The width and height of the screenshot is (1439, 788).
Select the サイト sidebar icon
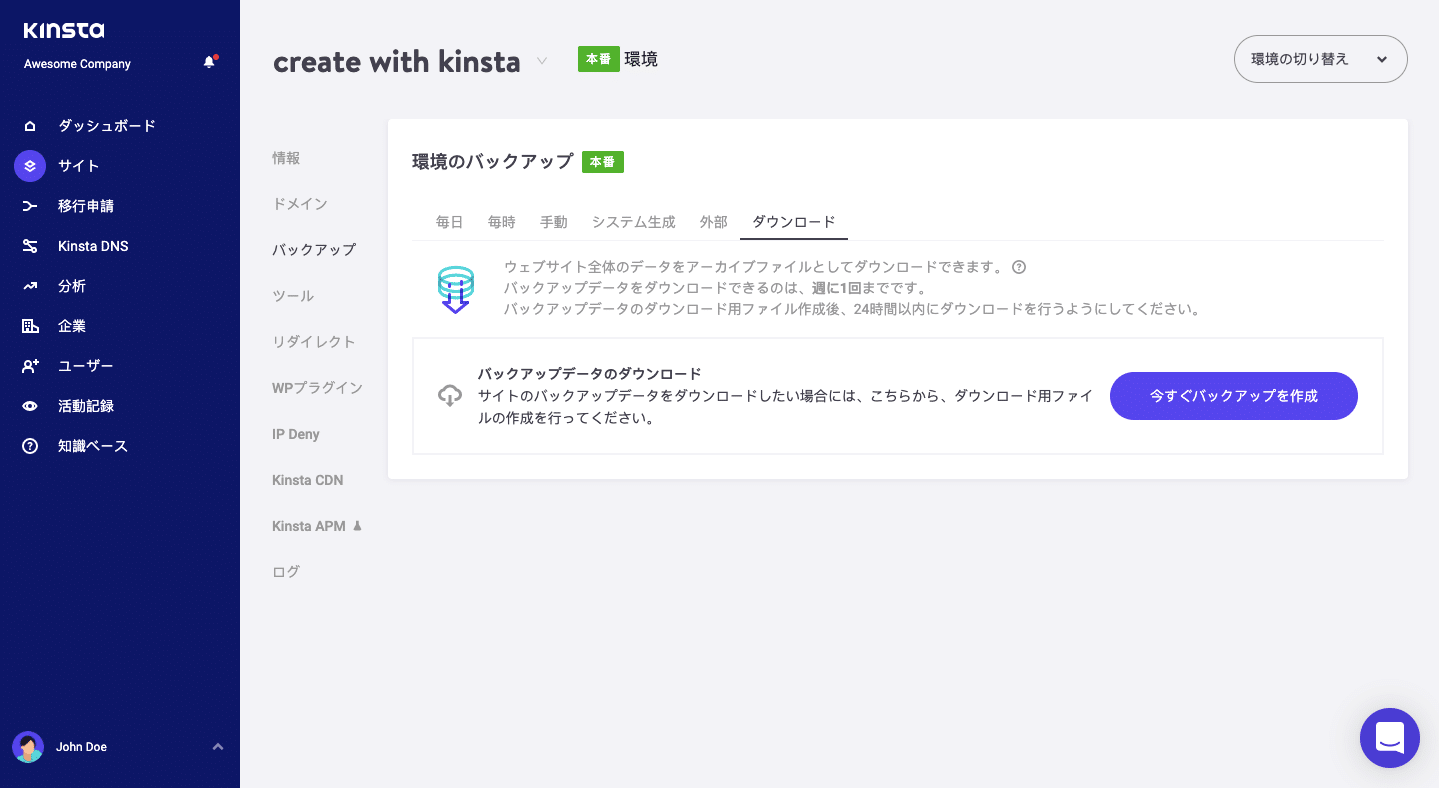[x=30, y=165]
